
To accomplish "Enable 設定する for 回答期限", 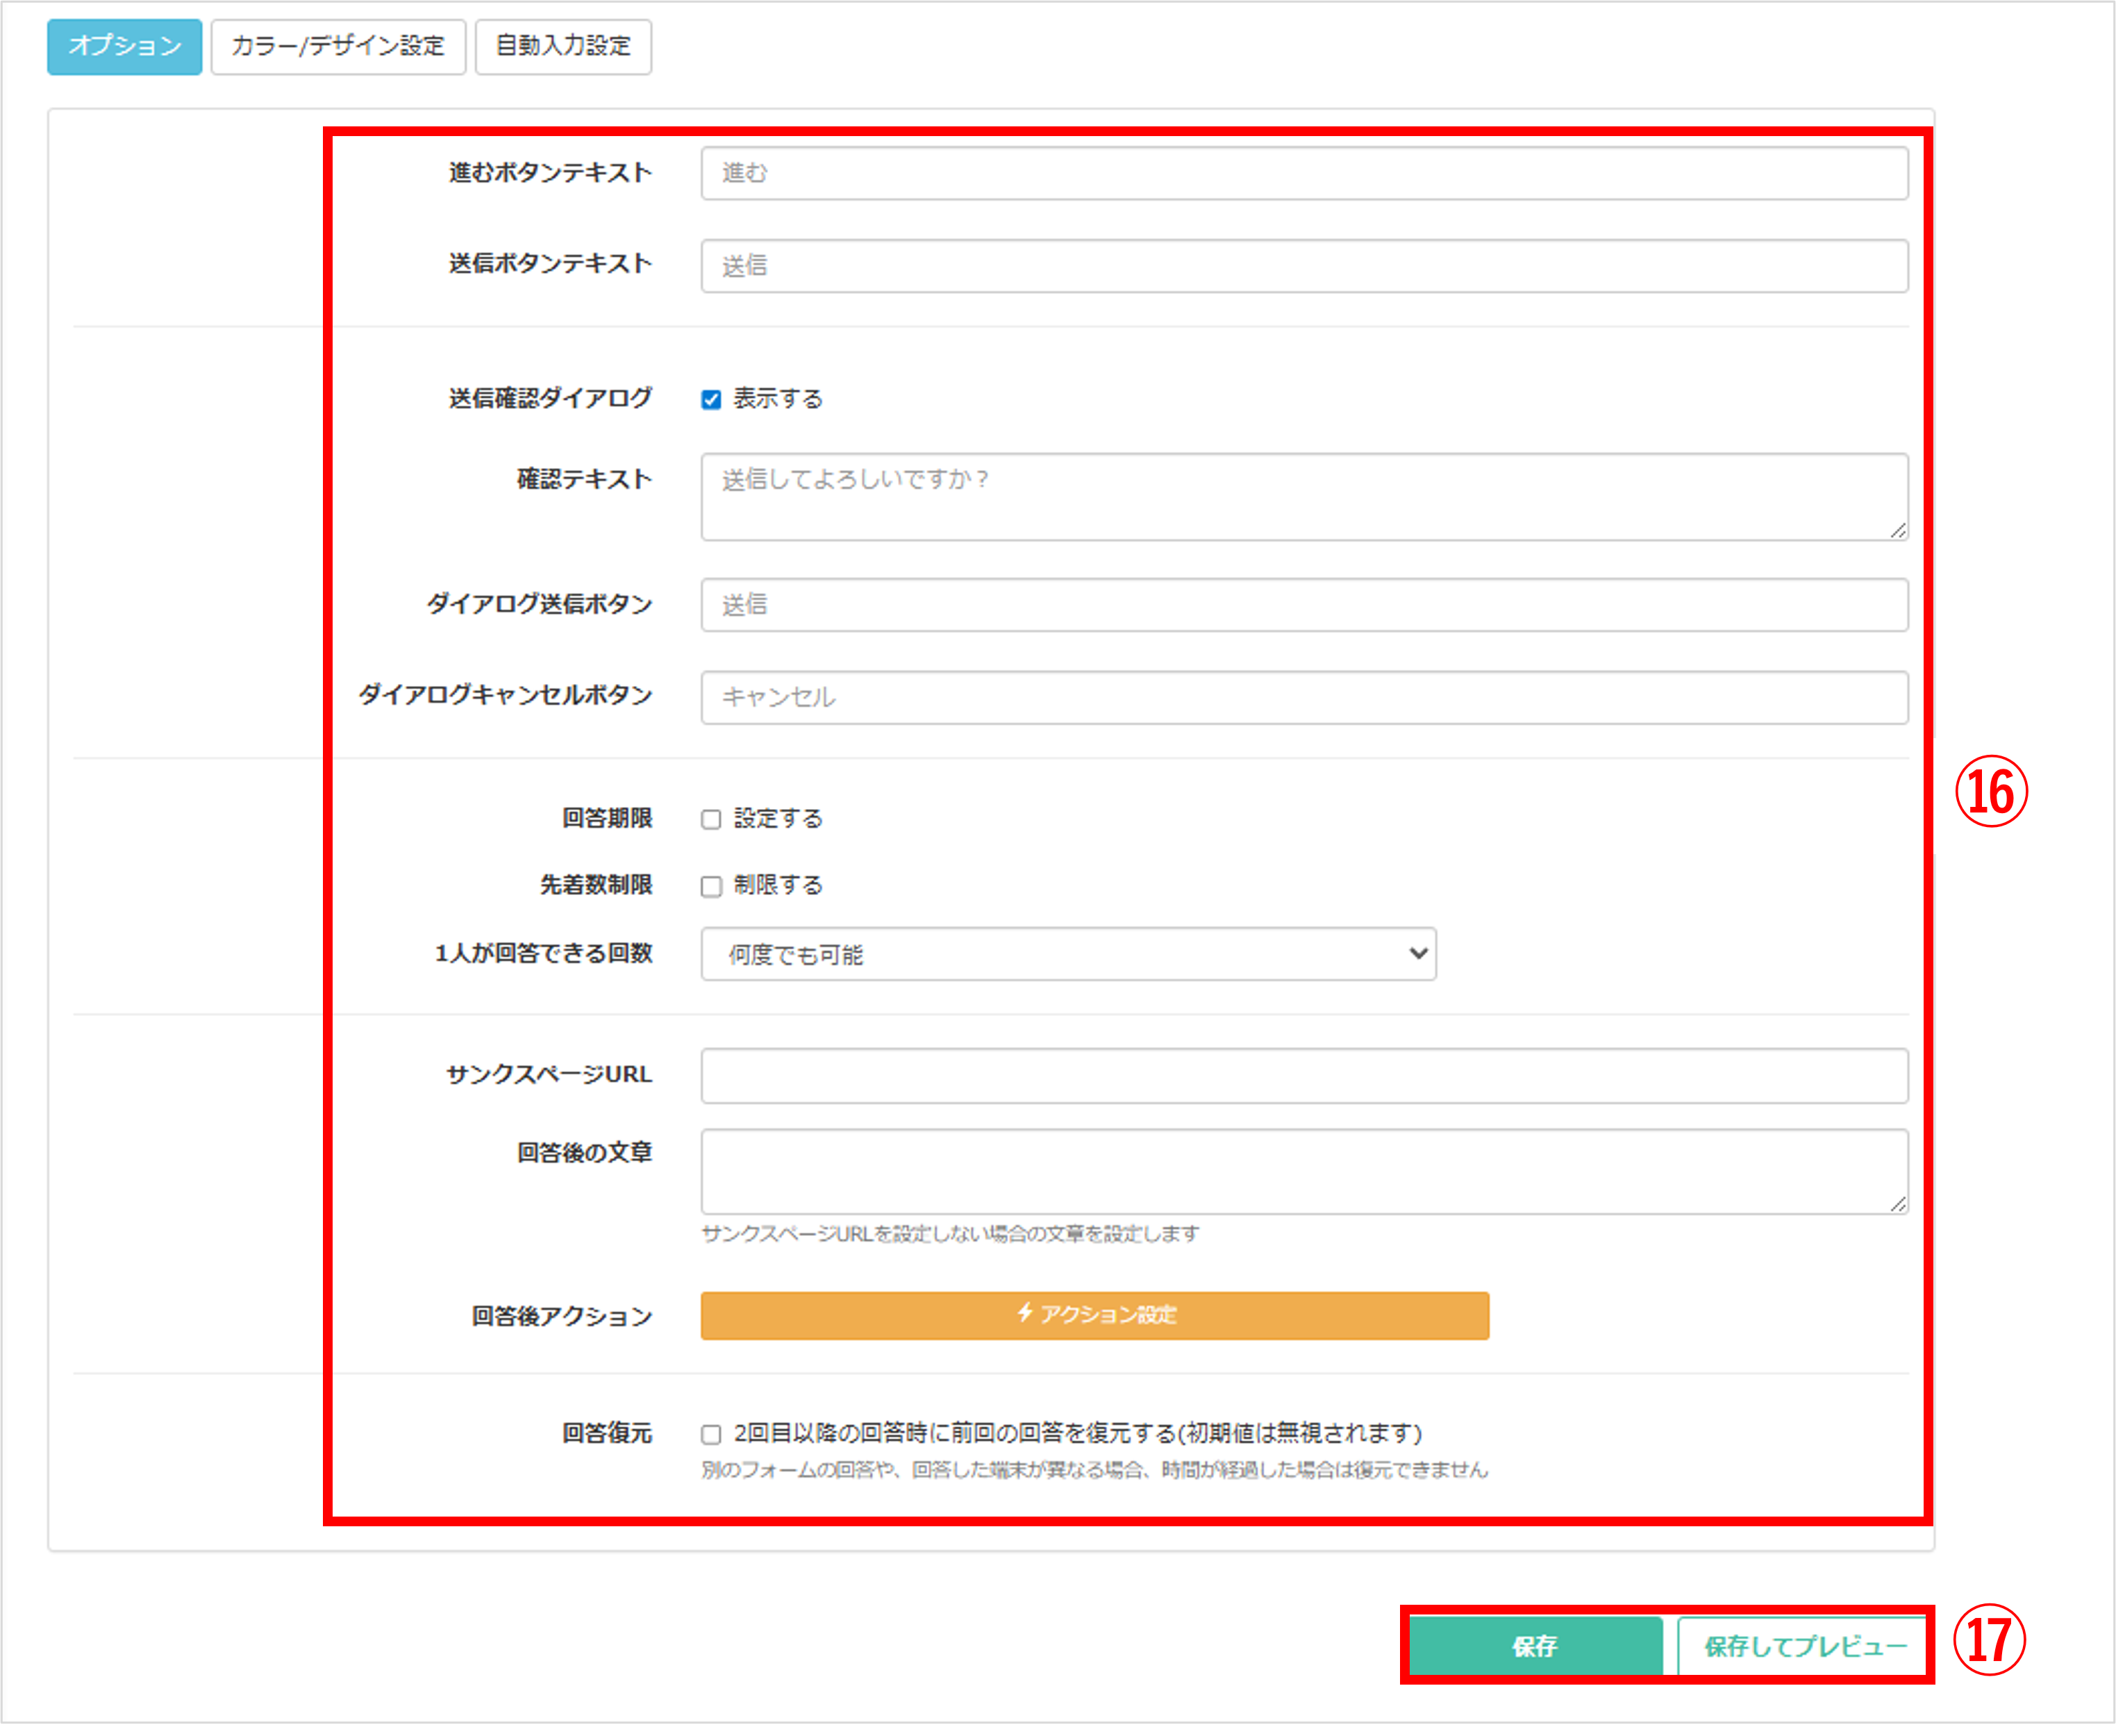I will pyautogui.click(x=710, y=819).
